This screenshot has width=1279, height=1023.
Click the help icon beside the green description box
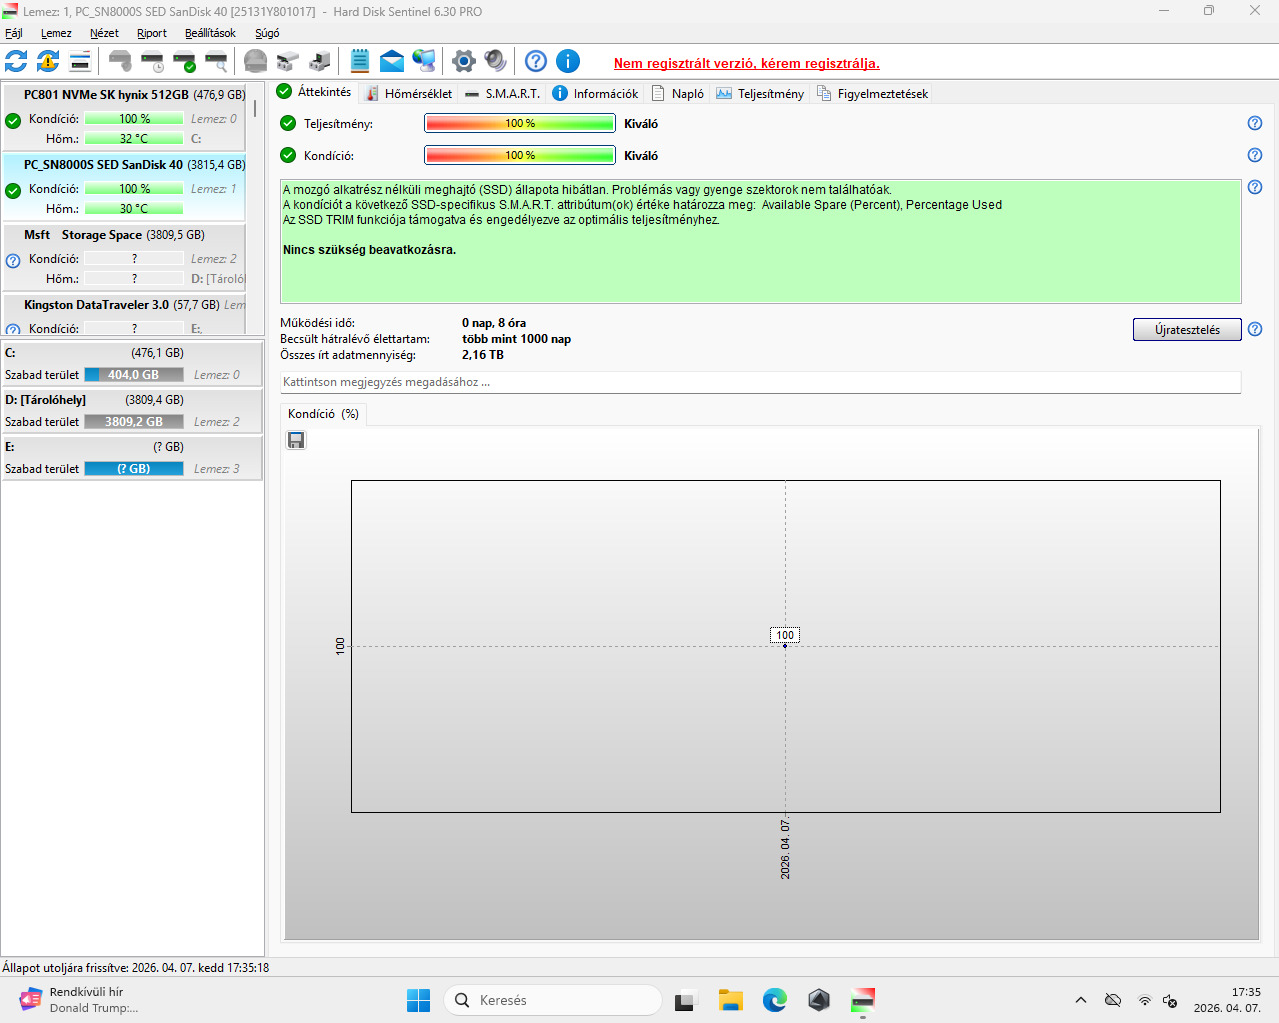tap(1255, 187)
